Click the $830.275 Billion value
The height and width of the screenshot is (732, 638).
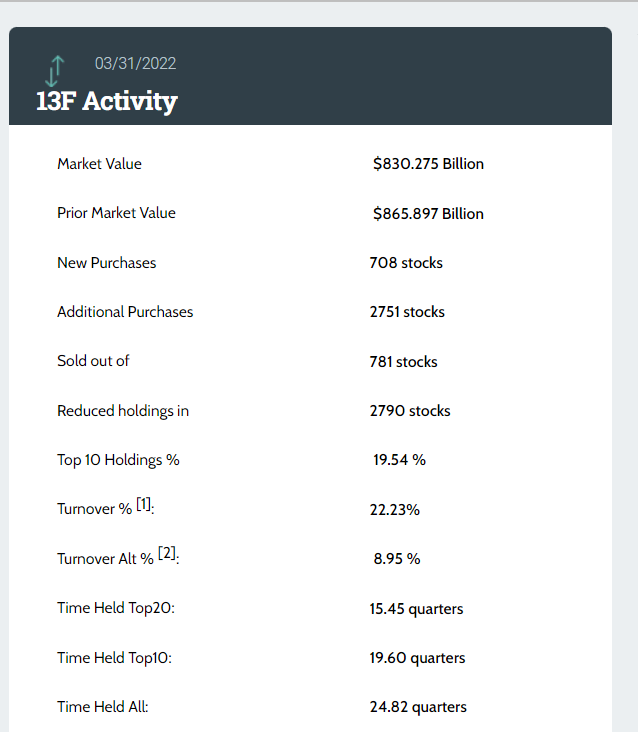pos(428,164)
